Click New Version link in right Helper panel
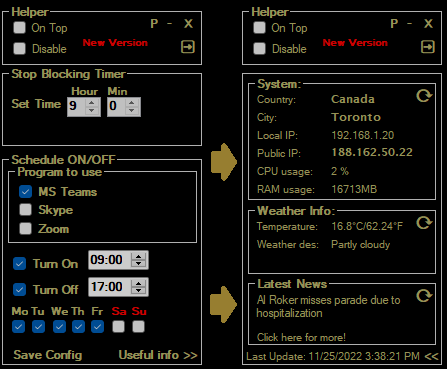The width and height of the screenshot is (447, 369). pos(355,43)
